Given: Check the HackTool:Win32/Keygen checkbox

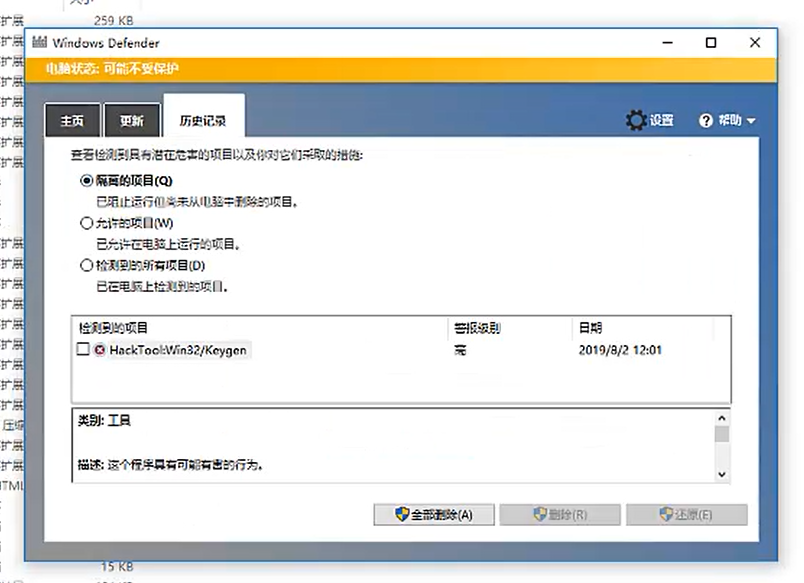Looking at the screenshot, I should point(83,349).
